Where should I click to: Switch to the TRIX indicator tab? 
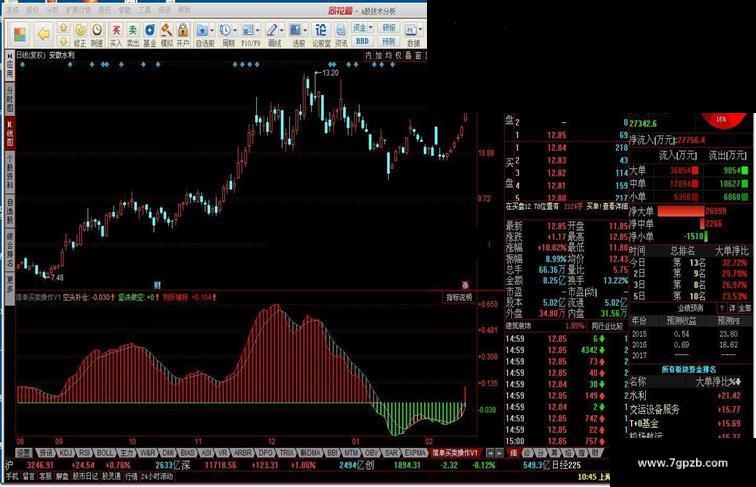pos(286,453)
